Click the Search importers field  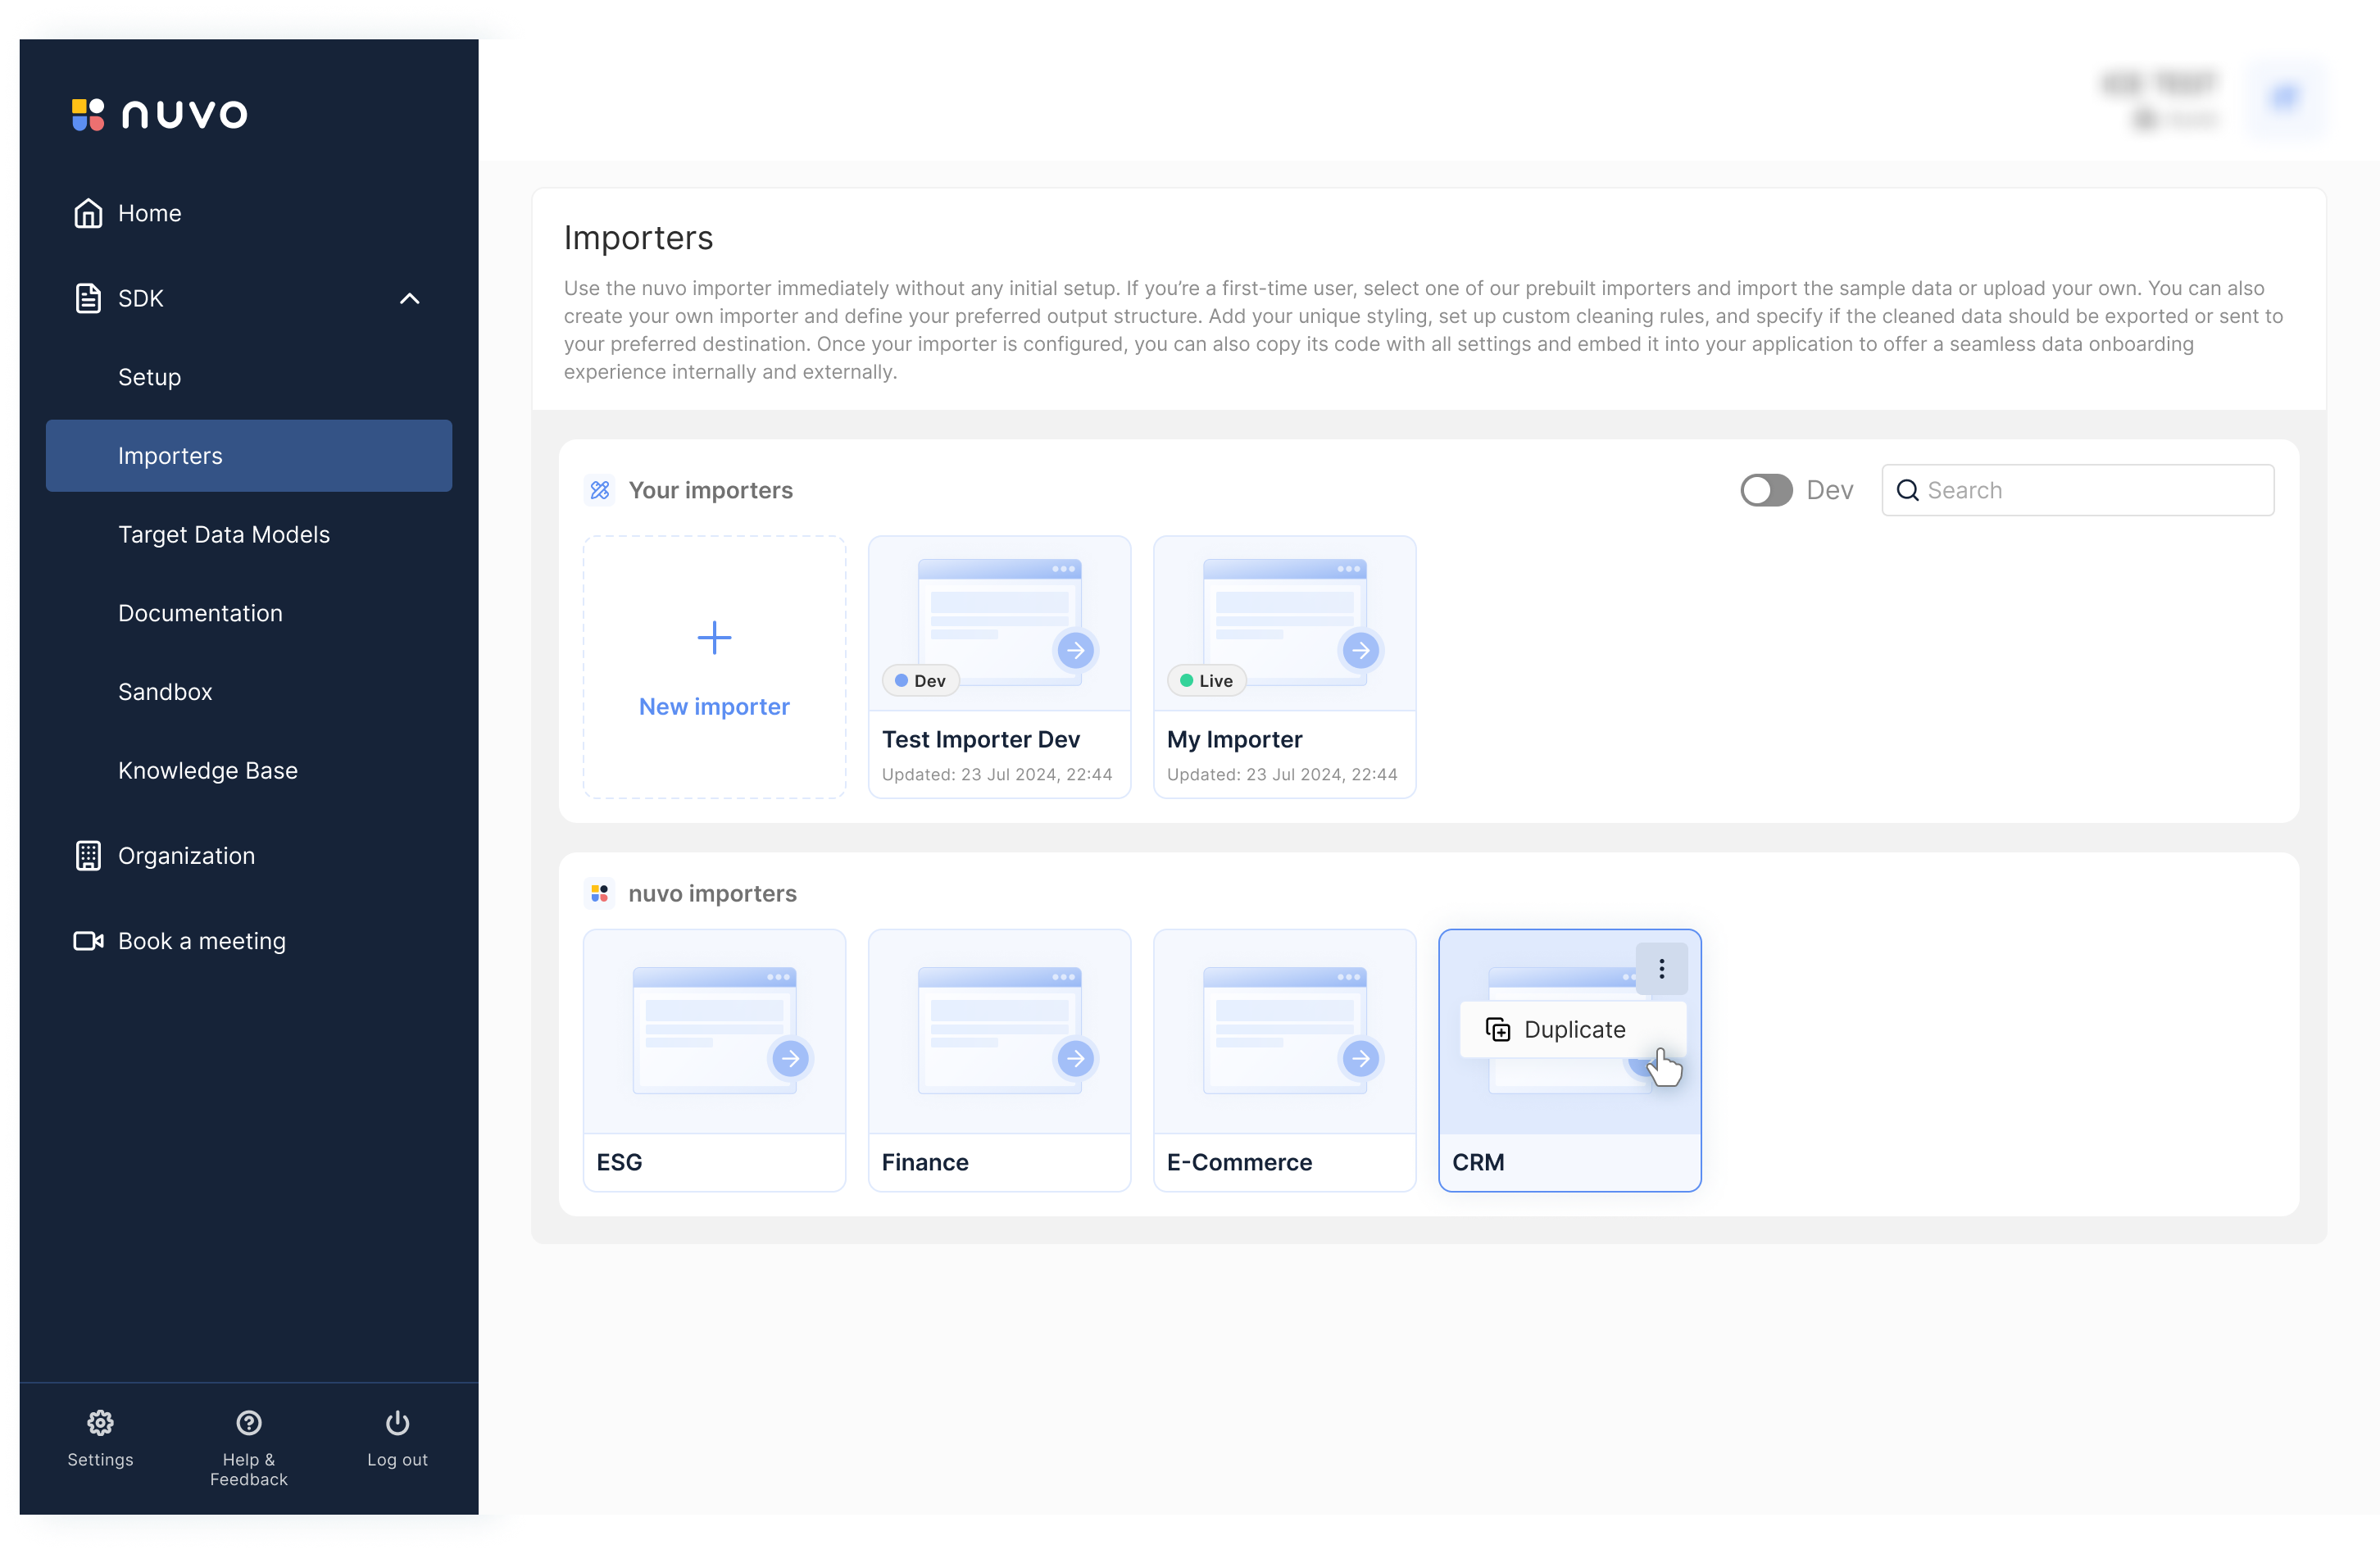(x=2078, y=490)
